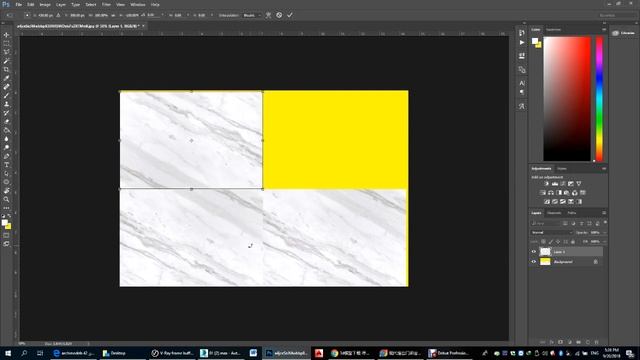Commit the transform with the checkmark
640x360 pixels.
point(290,15)
